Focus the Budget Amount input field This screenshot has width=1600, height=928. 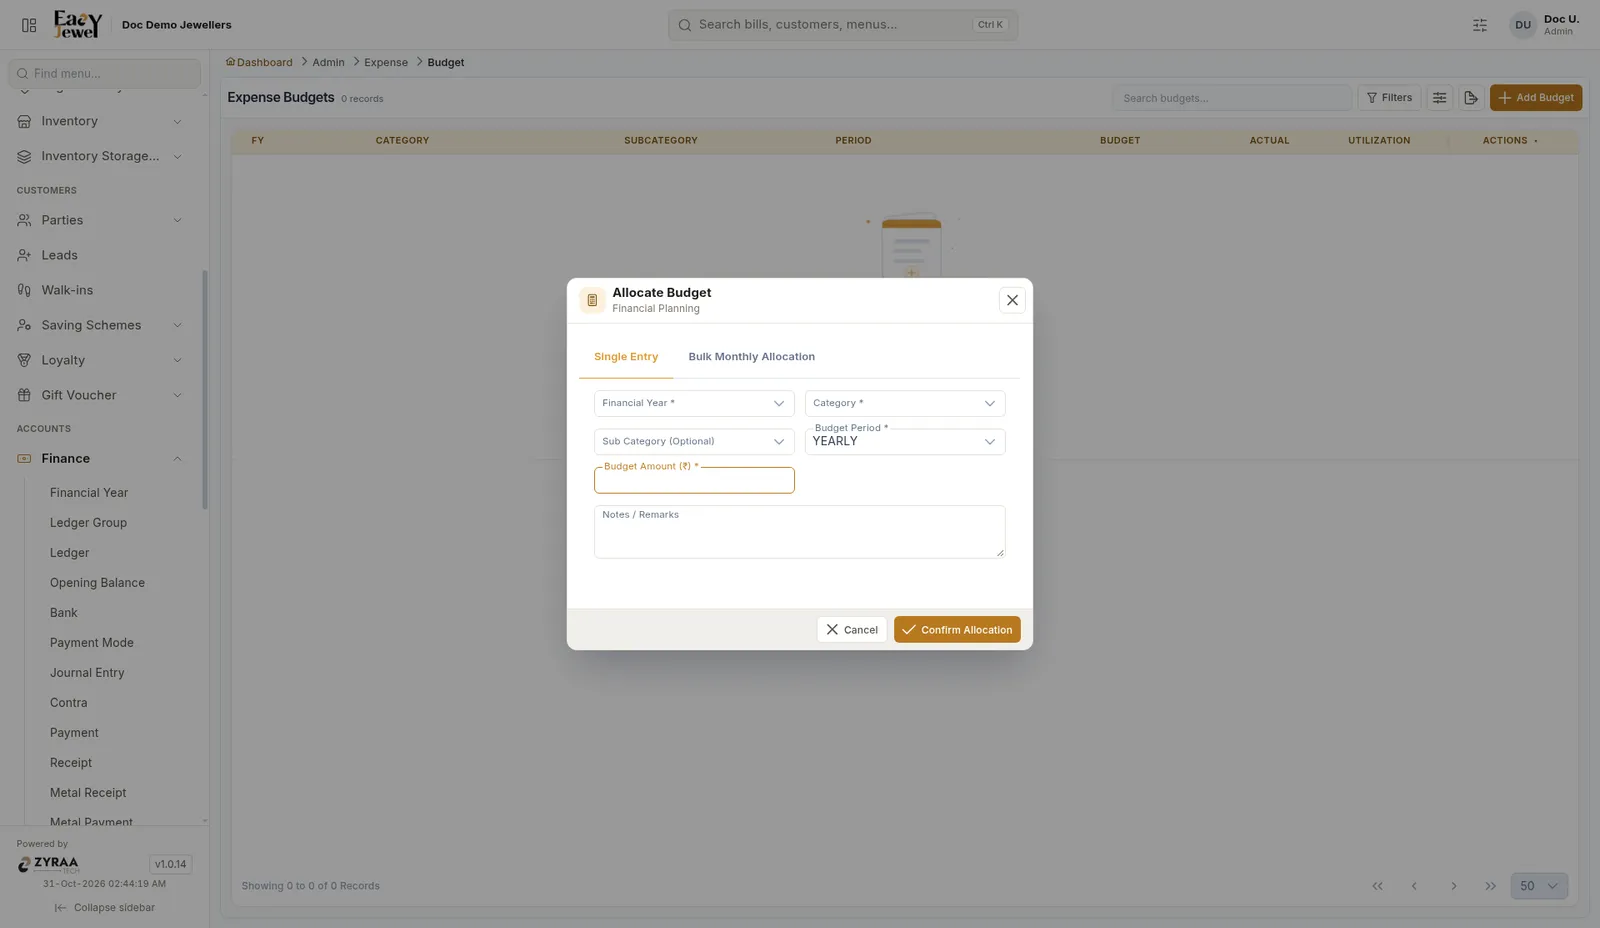pyautogui.click(x=694, y=480)
